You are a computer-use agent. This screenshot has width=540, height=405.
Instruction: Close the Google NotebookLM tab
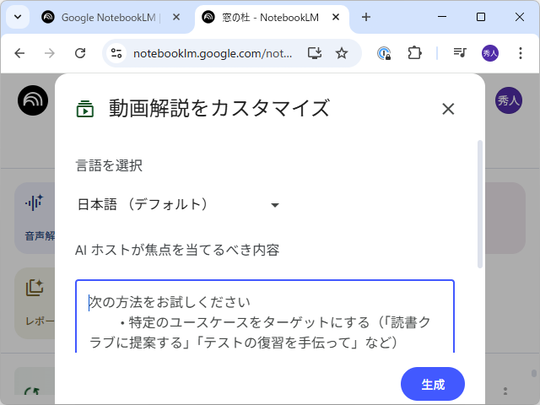(x=176, y=17)
